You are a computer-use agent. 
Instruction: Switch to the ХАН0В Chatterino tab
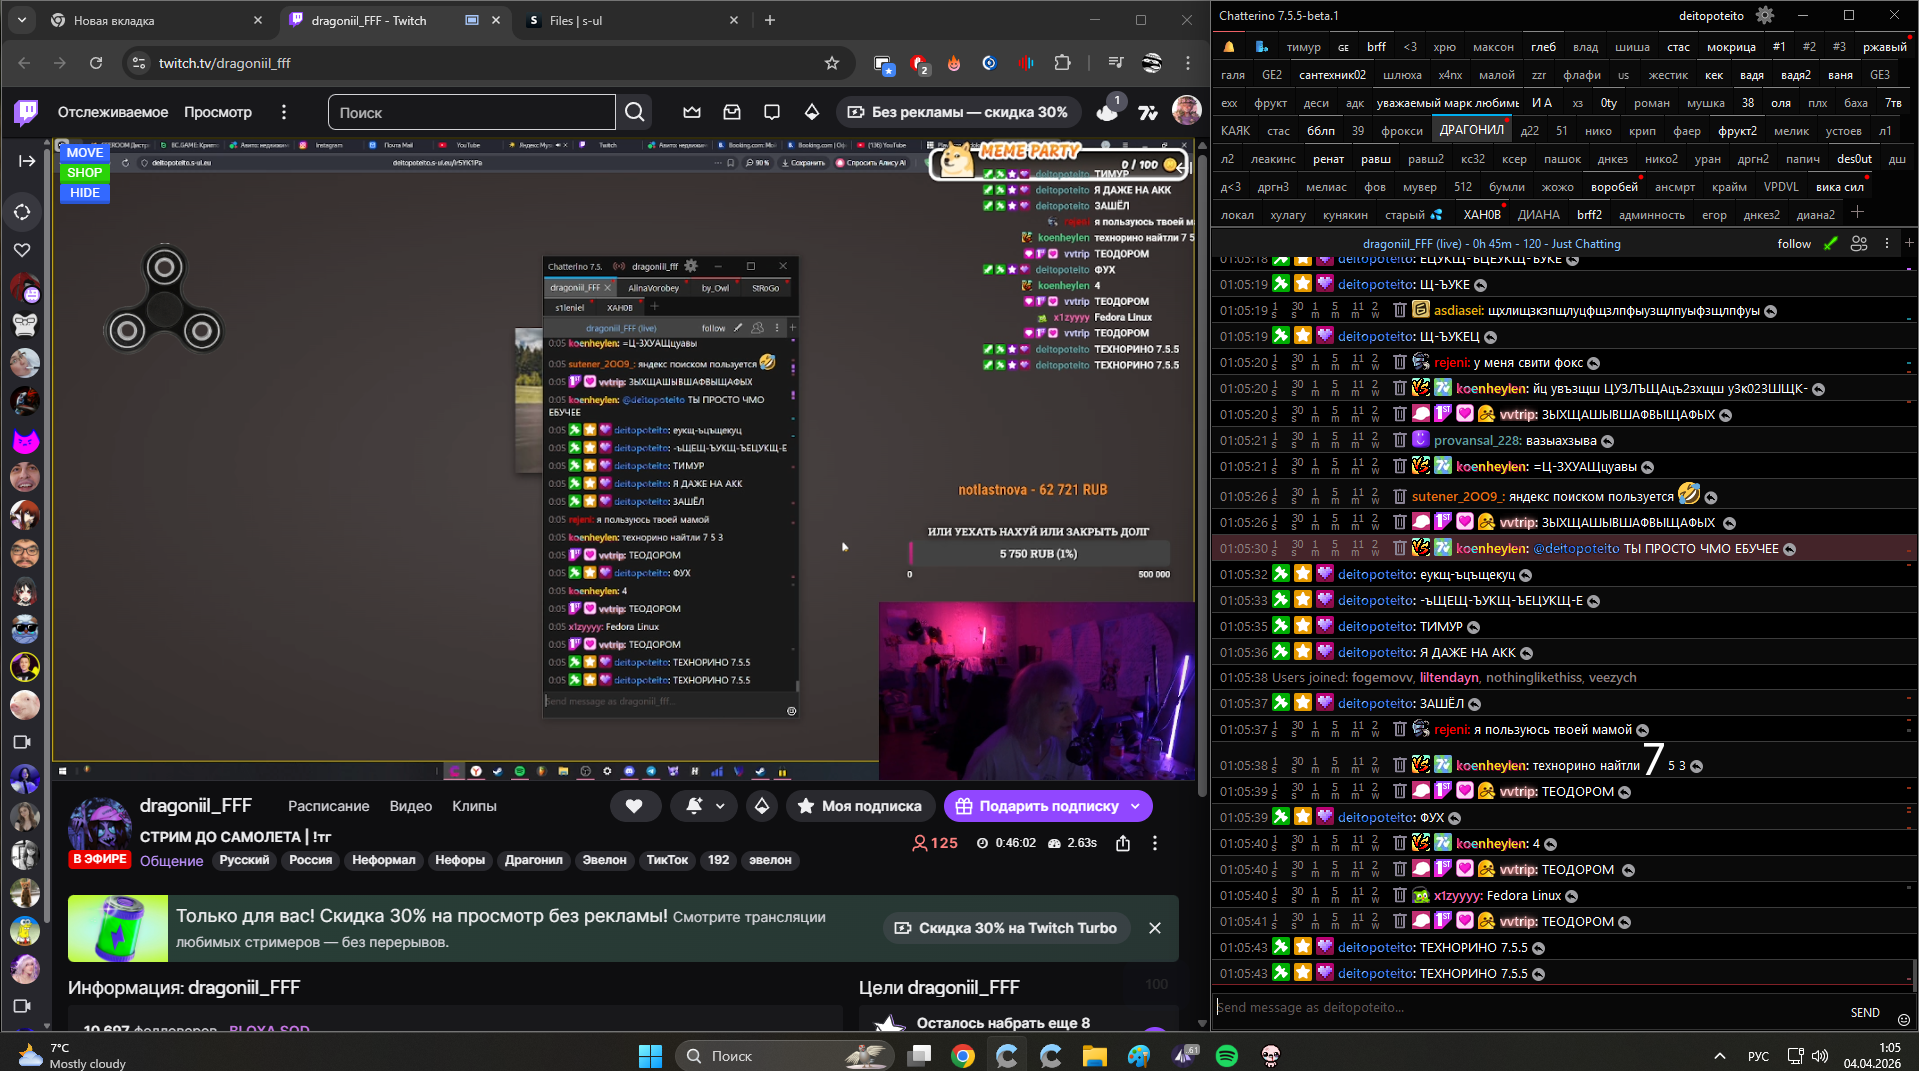[1482, 214]
